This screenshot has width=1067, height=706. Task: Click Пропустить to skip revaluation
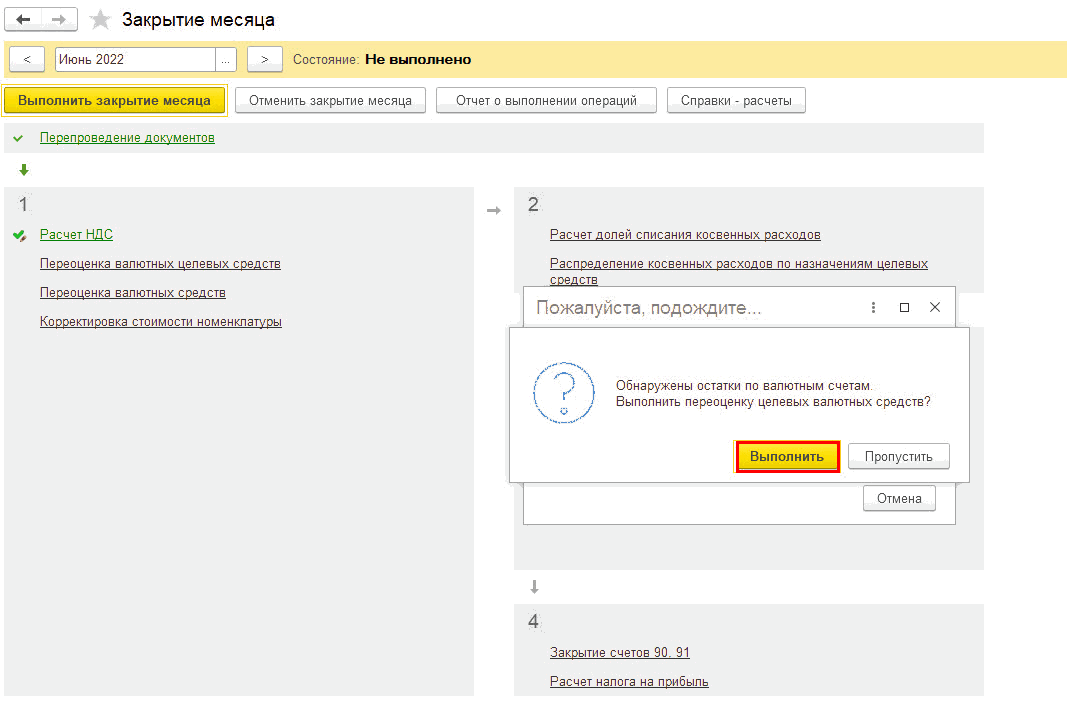(x=898, y=457)
